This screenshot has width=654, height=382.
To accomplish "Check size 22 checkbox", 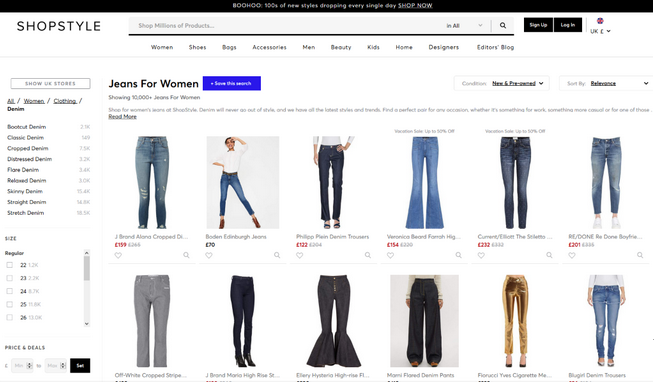I will (10, 265).
